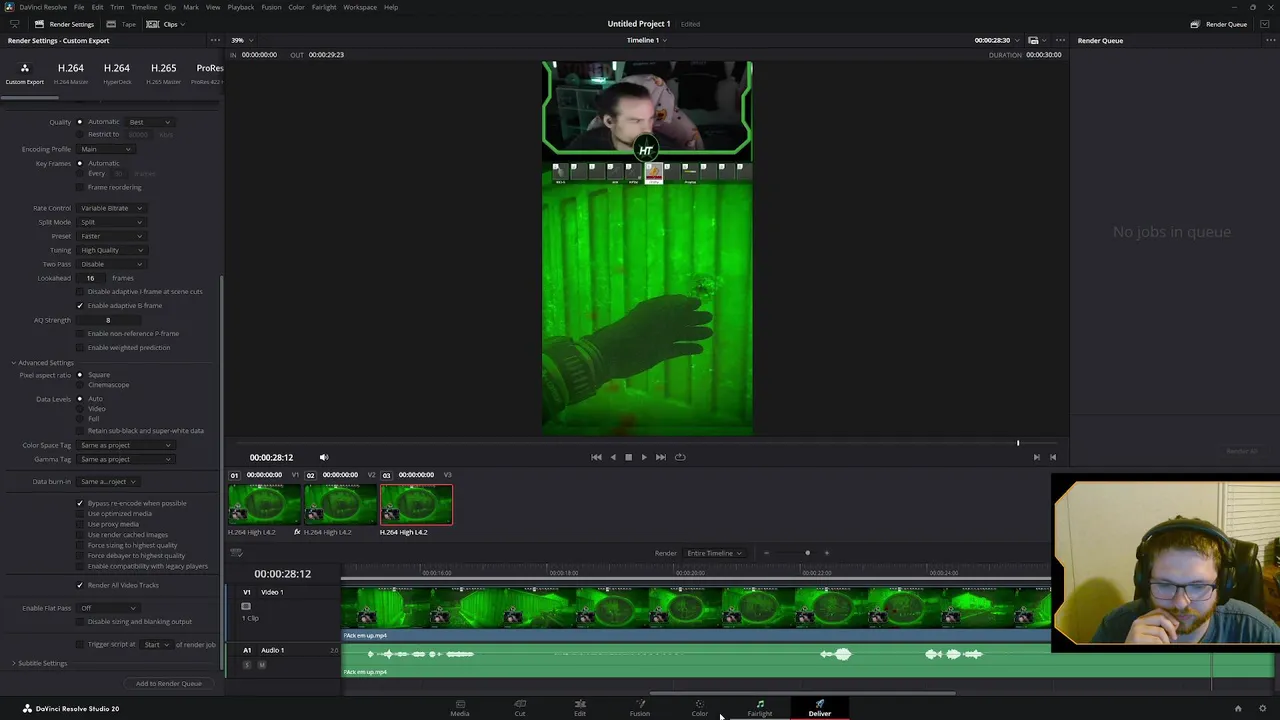The width and height of the screenshot is (1280, 720).
Task: Click the Home project manager icon
Action: point(1238,708)
